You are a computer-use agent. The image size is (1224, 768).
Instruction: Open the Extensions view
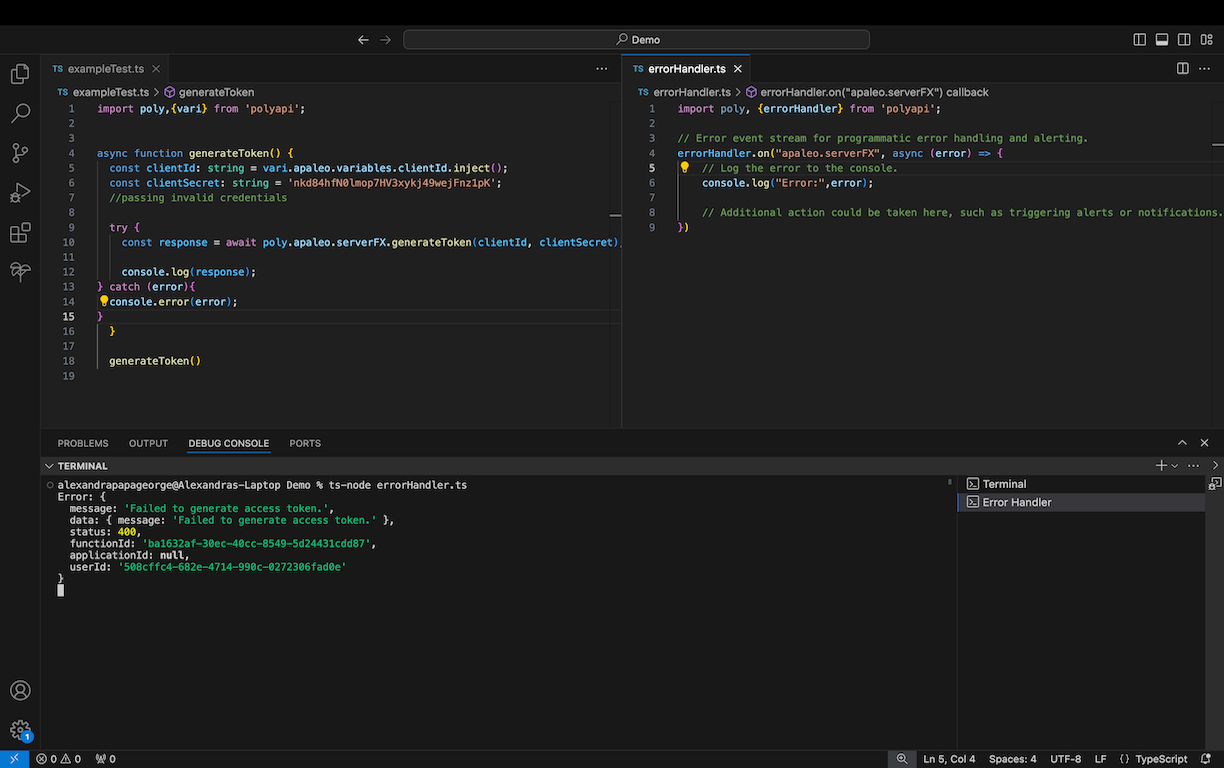[x=20, y=233]
